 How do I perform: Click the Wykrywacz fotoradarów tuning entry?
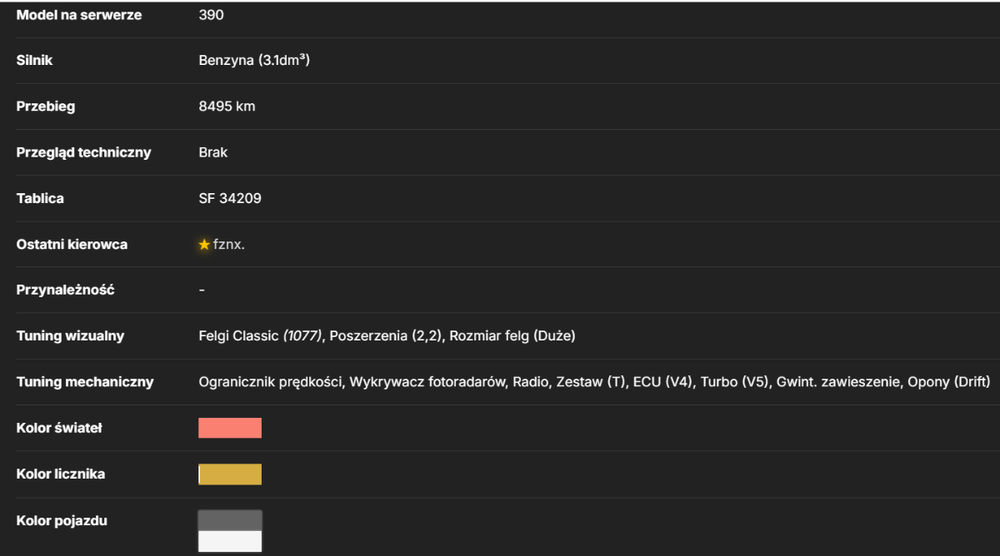click(427, 382)
